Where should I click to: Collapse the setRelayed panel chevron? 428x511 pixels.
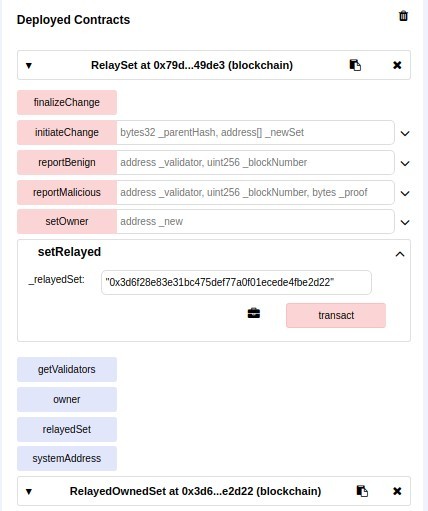pos(400,254)
